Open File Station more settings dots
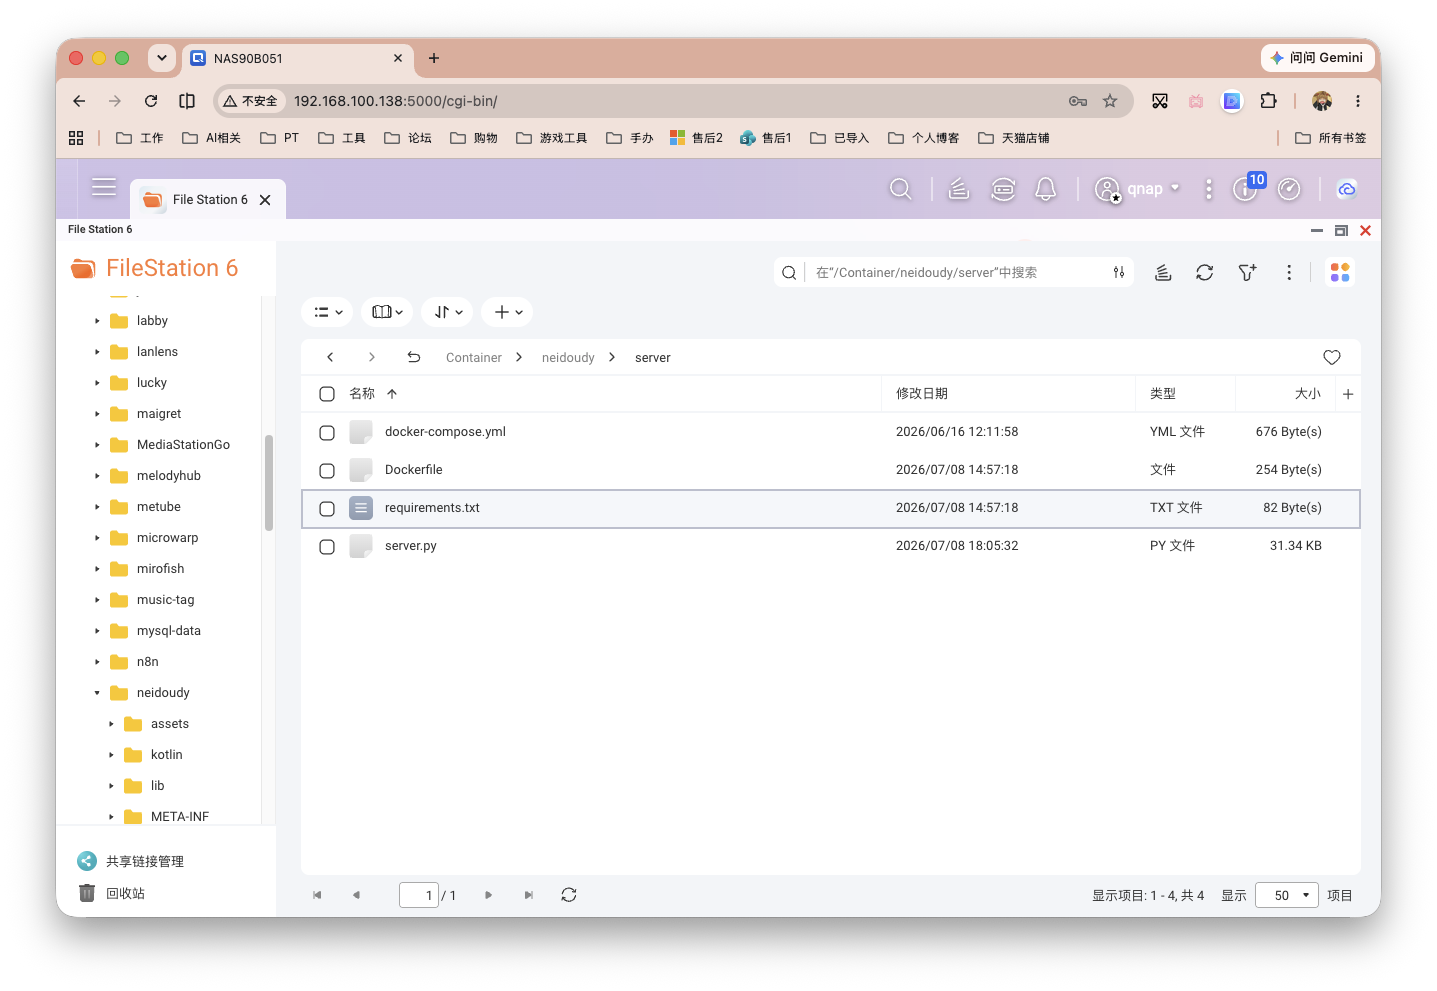The width and height of the screenshot is (1437, 991). (1289, 272)
